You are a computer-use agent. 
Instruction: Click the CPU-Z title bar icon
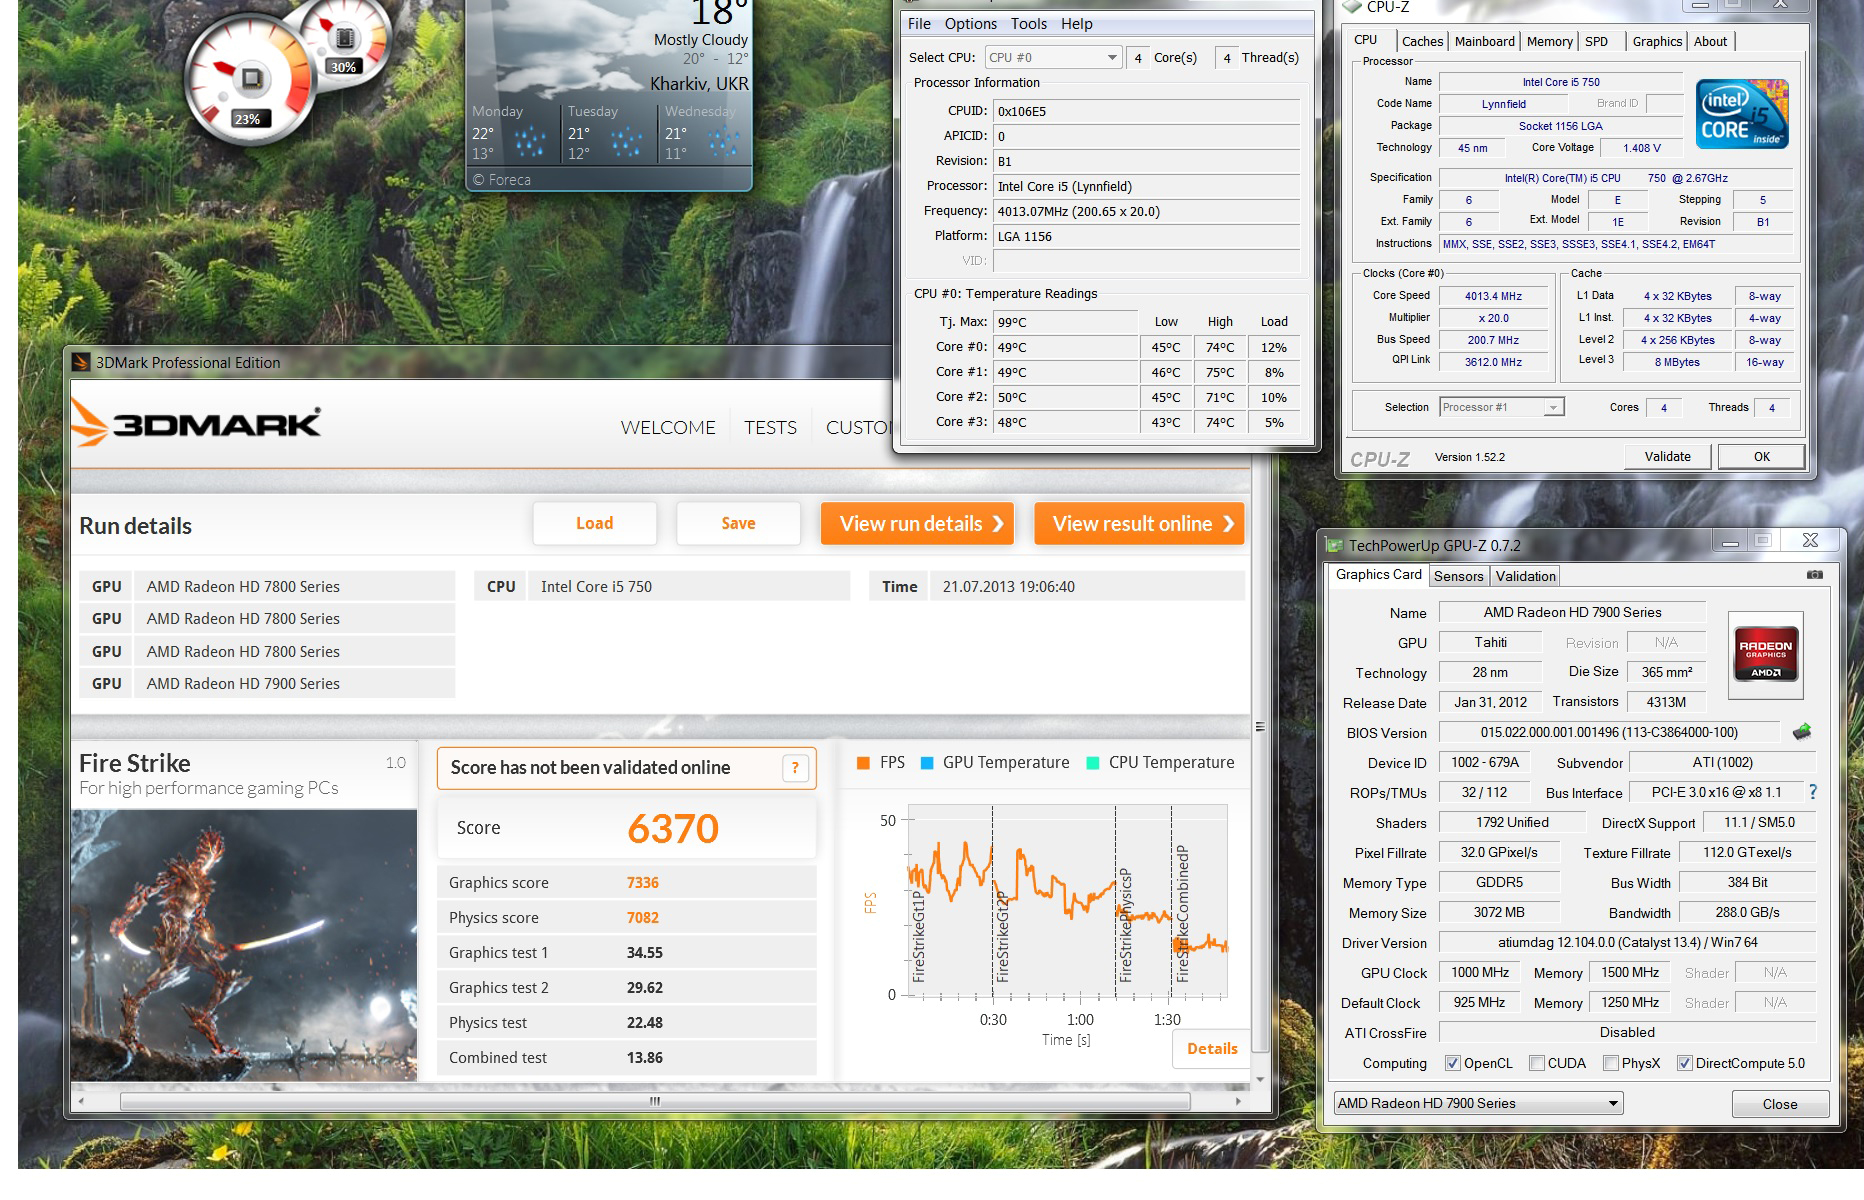[1353, 6]
